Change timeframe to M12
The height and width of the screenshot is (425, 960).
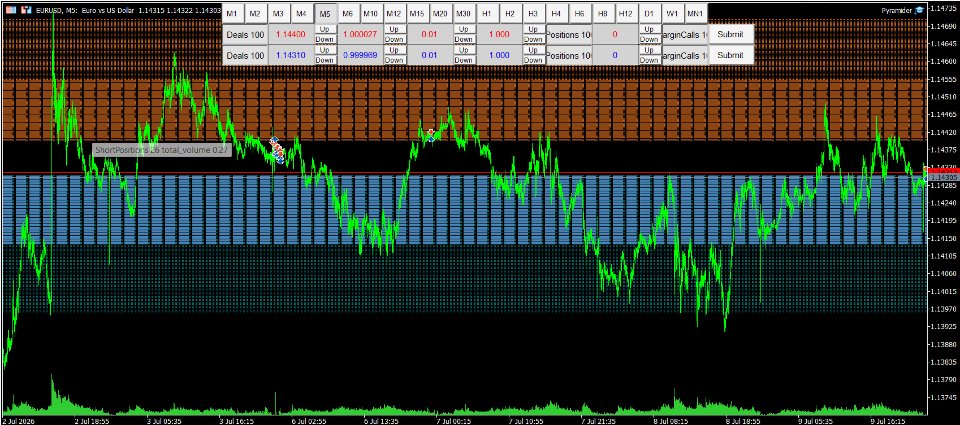[x=394, y=13]
